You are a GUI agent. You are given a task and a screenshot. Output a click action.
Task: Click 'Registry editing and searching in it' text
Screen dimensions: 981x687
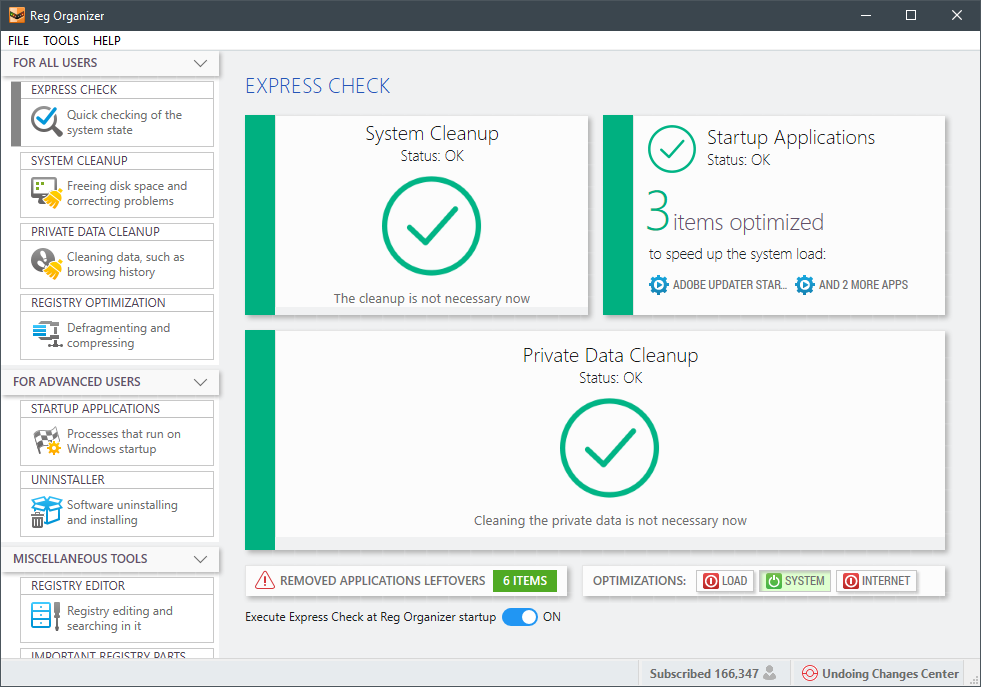point(119,618)
